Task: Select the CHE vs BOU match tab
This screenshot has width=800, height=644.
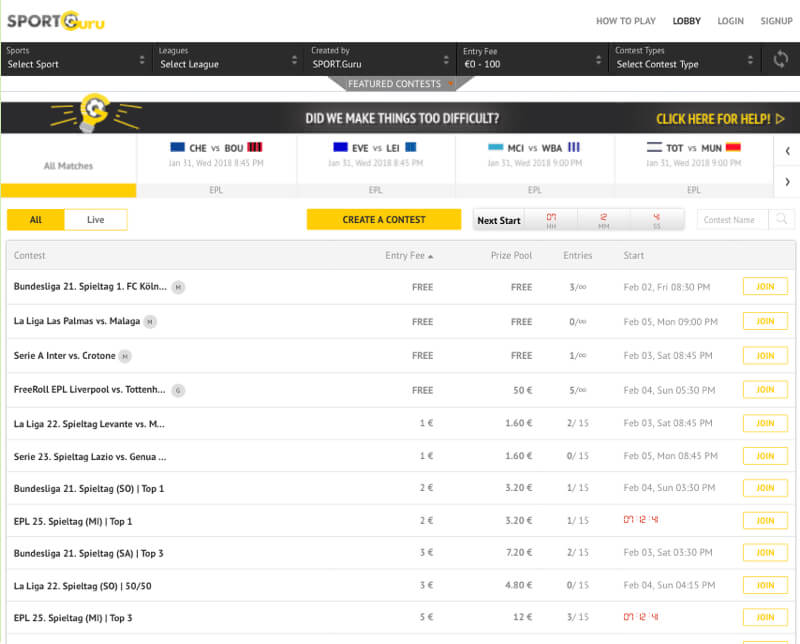Action: 216,165
